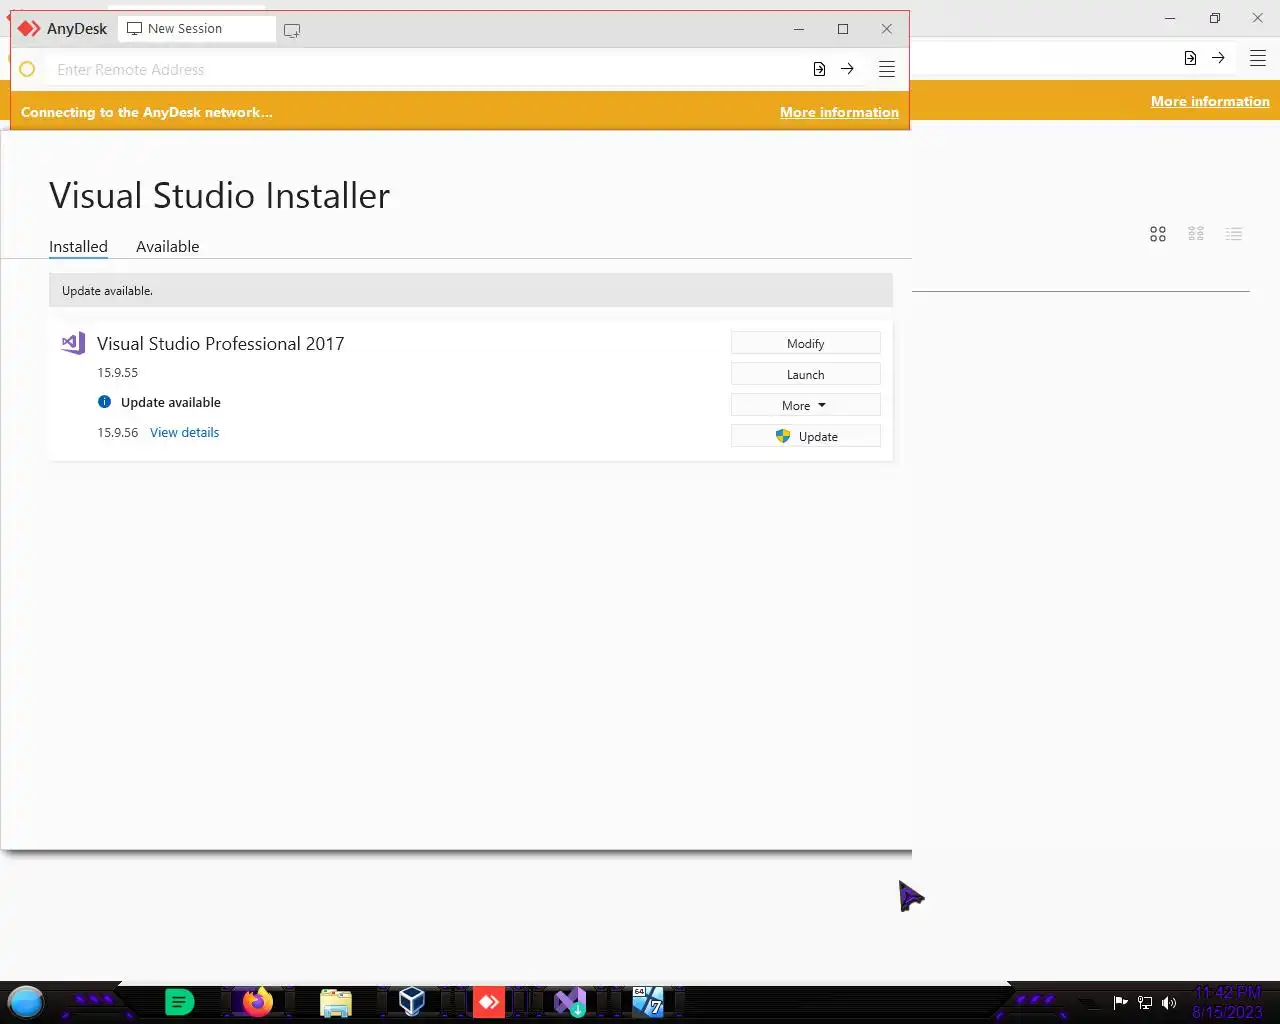
Task: Open Visual Studio Installer taskbar icon
Action: coord(570,1002)
